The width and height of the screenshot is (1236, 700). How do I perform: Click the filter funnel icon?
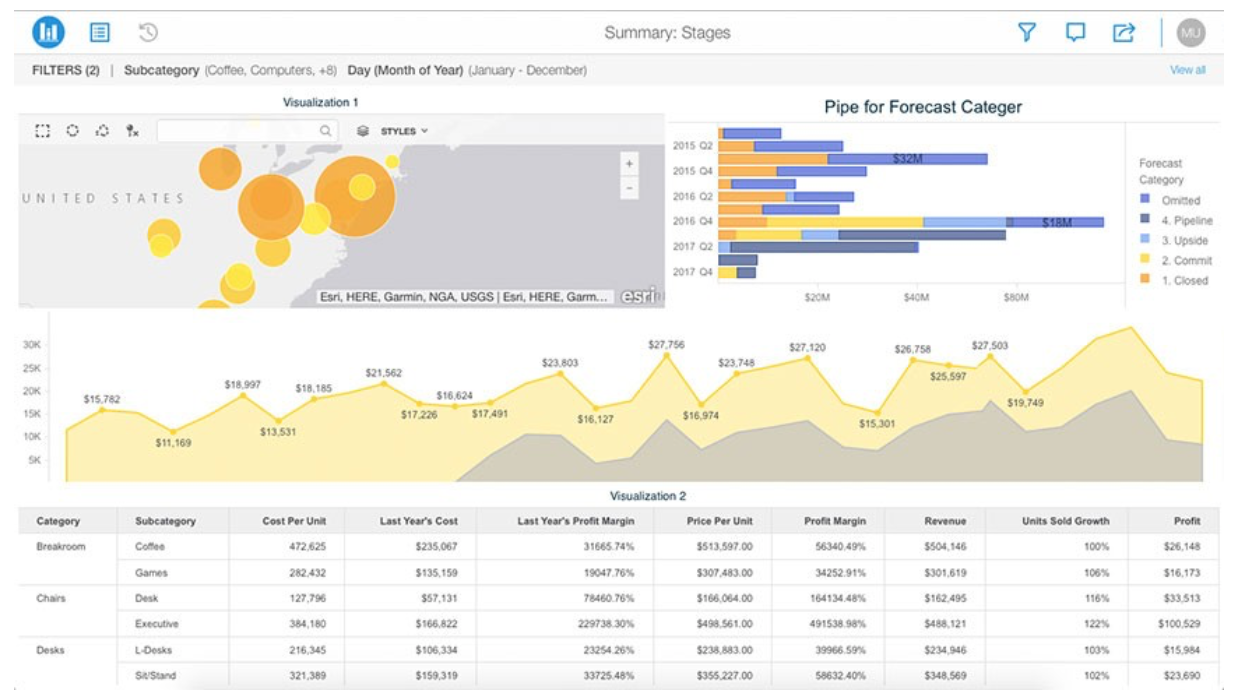1026,33
